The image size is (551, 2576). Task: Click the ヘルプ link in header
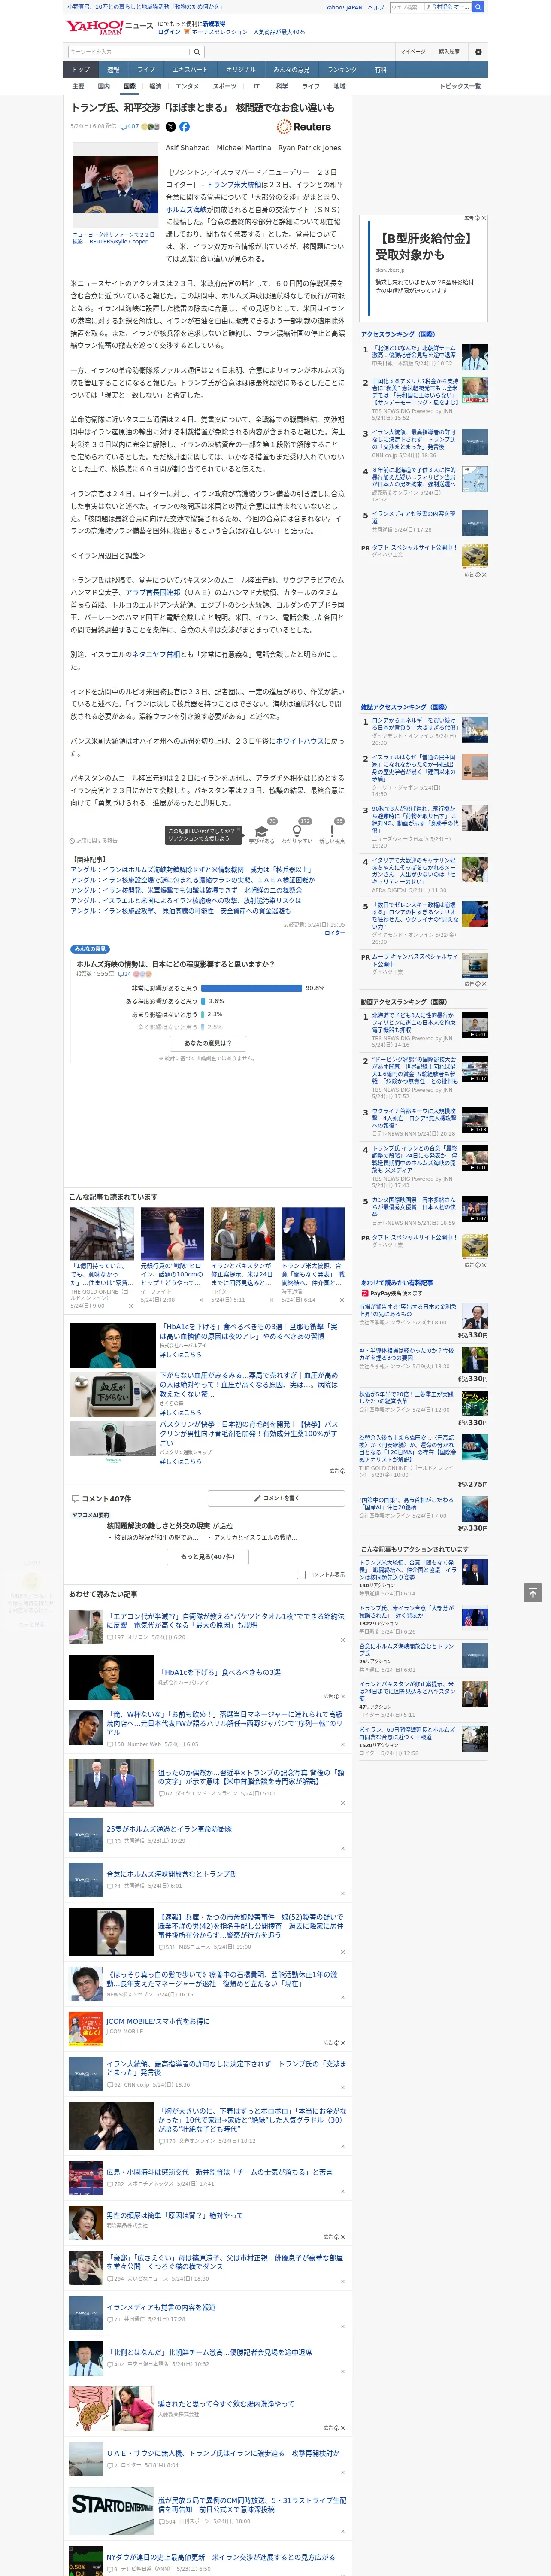tap(376, 7)
